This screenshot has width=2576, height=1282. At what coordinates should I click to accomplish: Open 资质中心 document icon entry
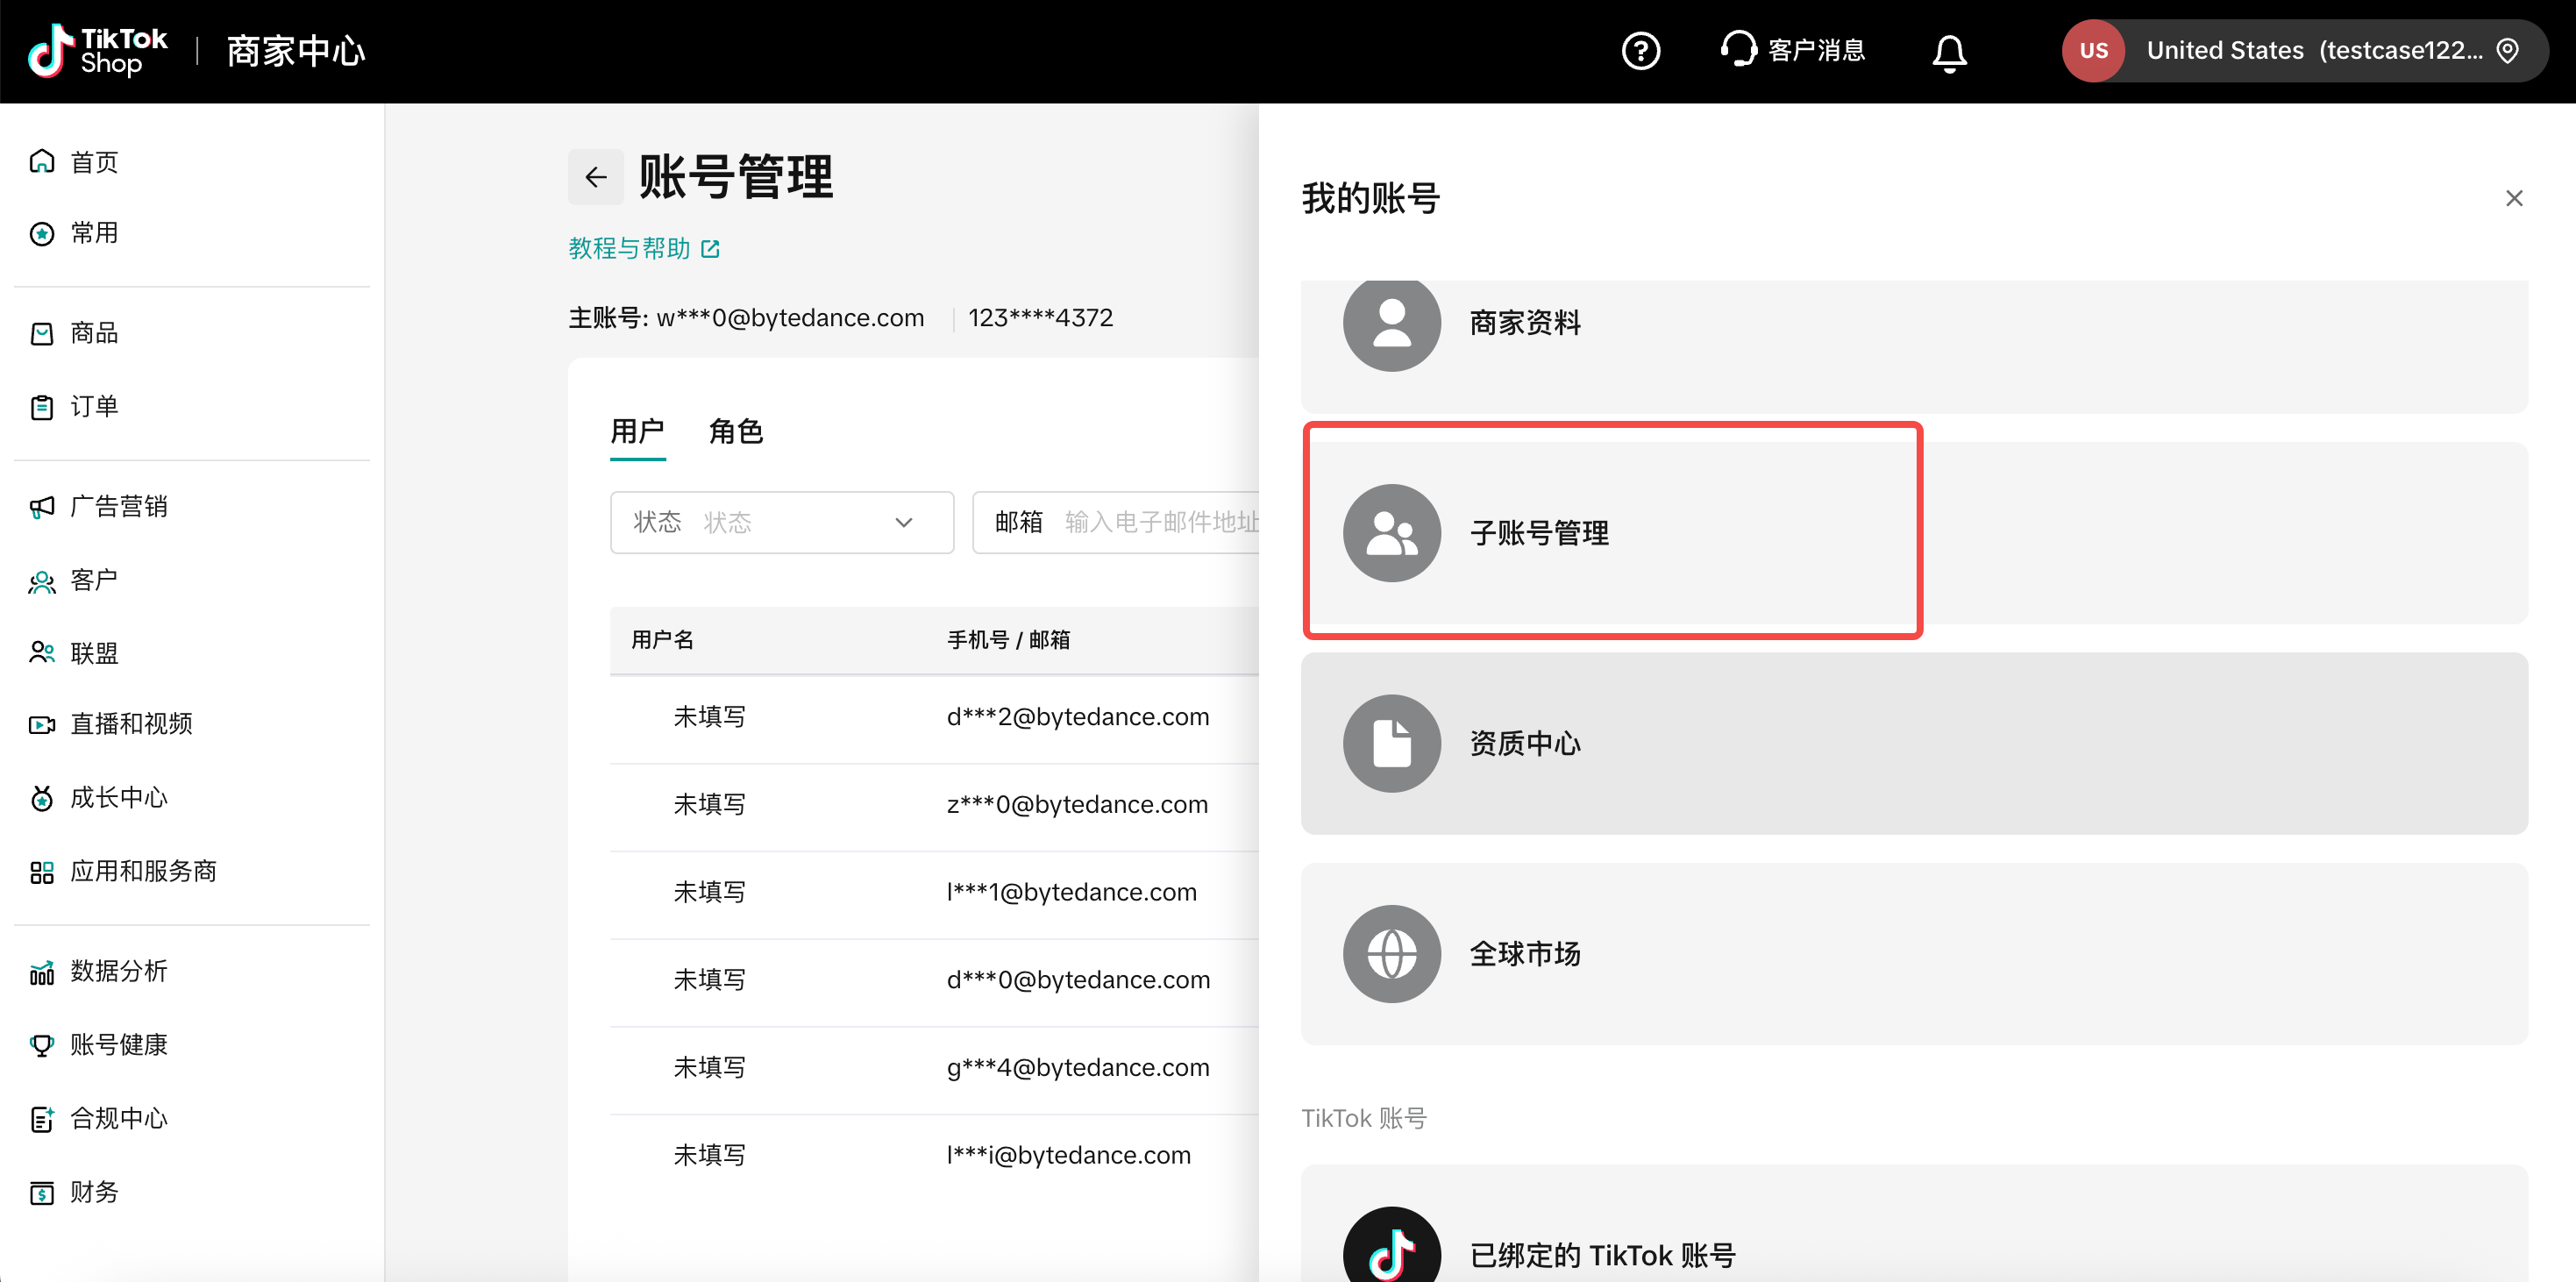[x=1391, y=743]
